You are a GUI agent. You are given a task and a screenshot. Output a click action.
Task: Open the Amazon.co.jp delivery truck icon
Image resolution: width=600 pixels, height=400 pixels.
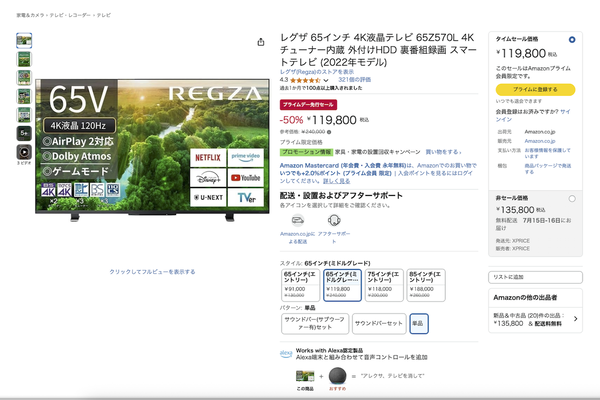pyautogui.click(x=298, y=220)
